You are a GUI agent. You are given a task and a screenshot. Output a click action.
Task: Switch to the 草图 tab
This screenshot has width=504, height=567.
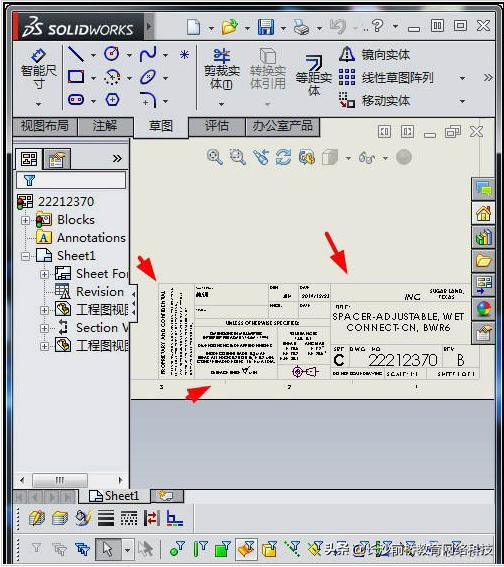point(161,127)
